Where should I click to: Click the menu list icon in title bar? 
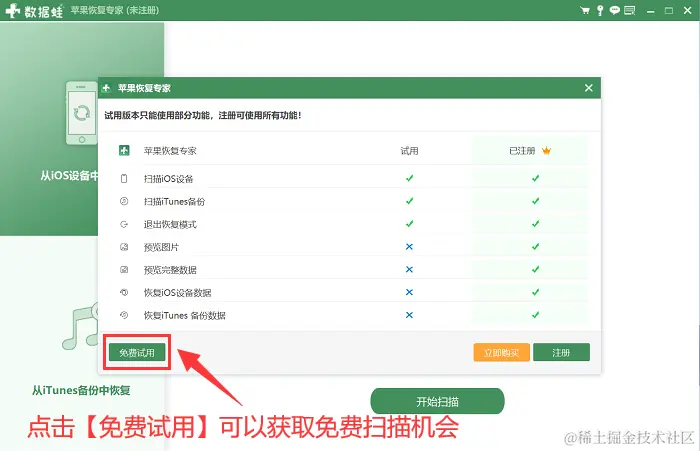629,10
